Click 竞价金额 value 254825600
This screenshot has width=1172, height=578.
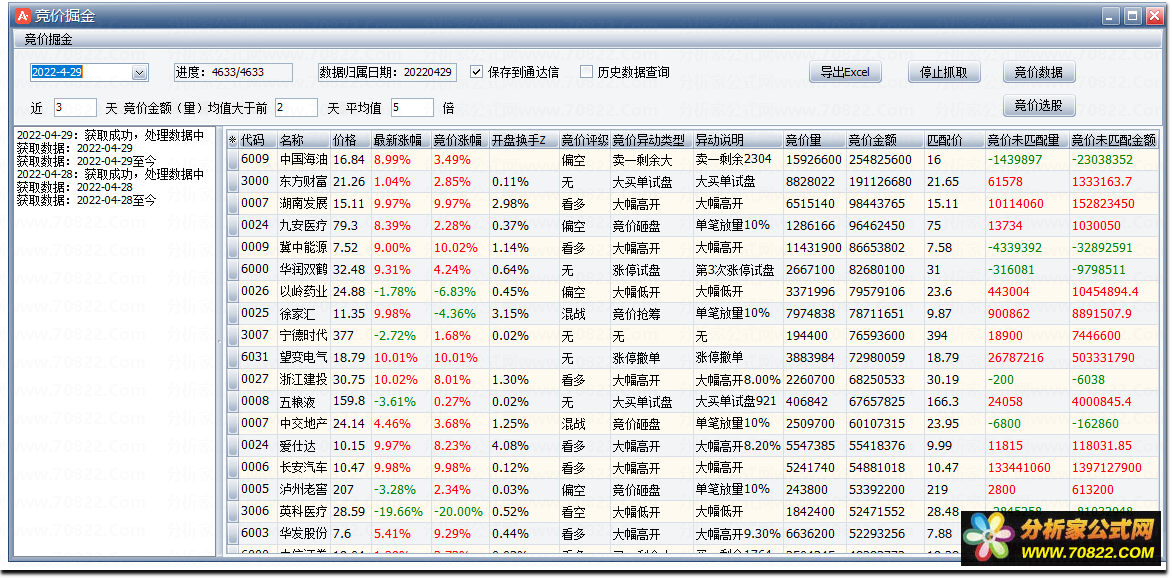(884, 159)
